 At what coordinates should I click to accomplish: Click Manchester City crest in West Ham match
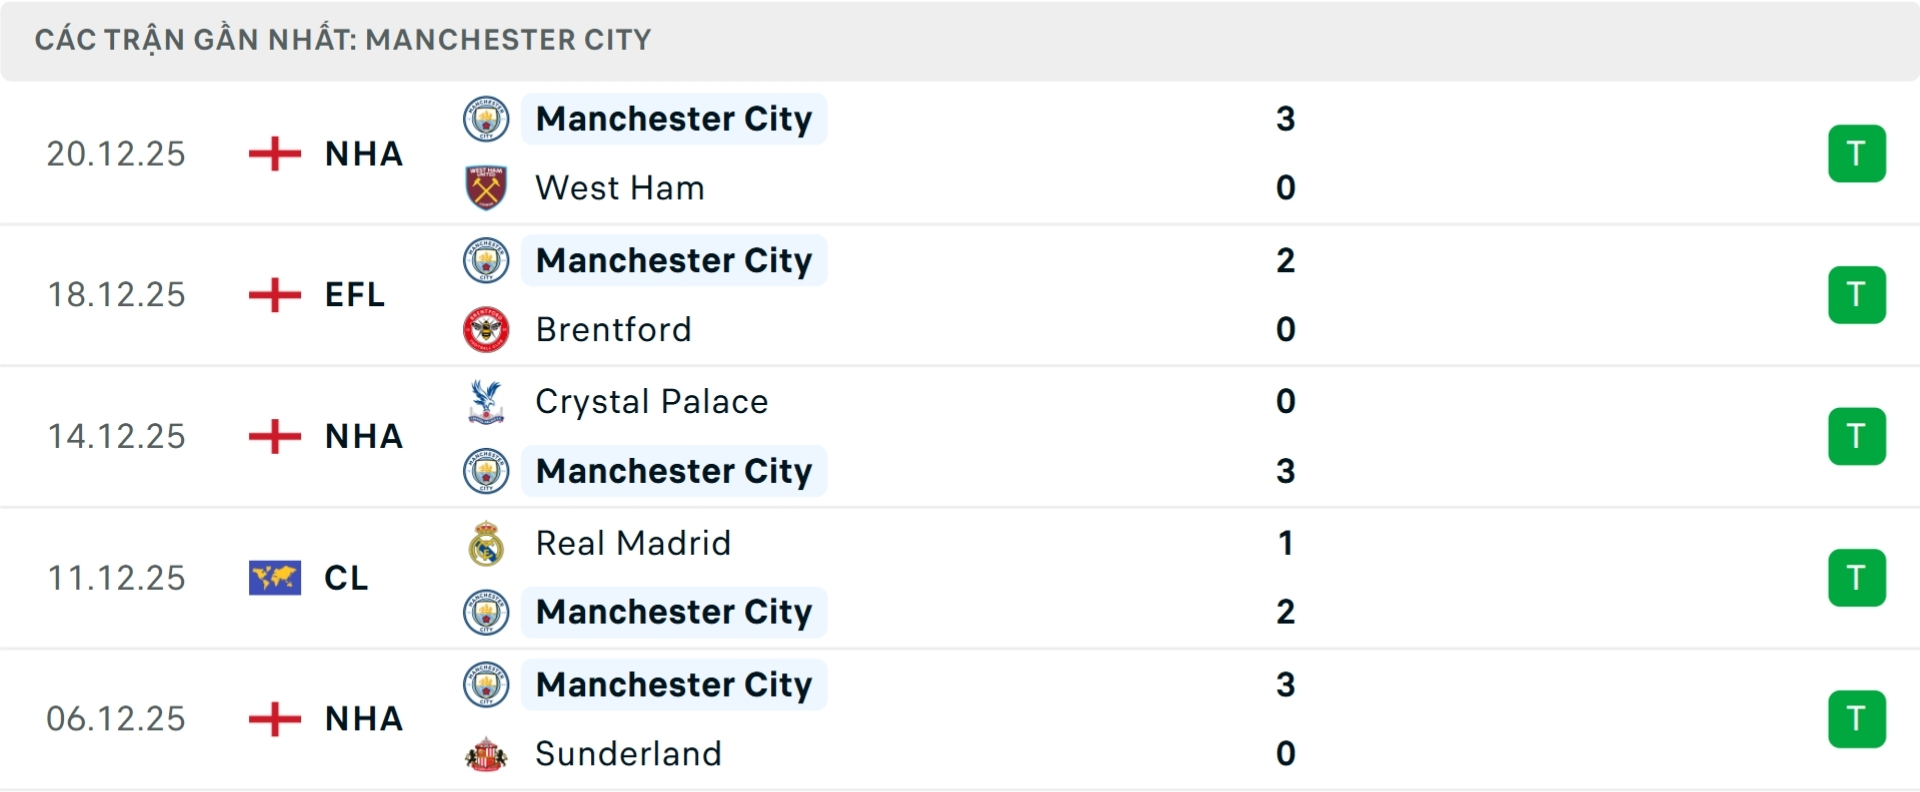click(486, 119)
